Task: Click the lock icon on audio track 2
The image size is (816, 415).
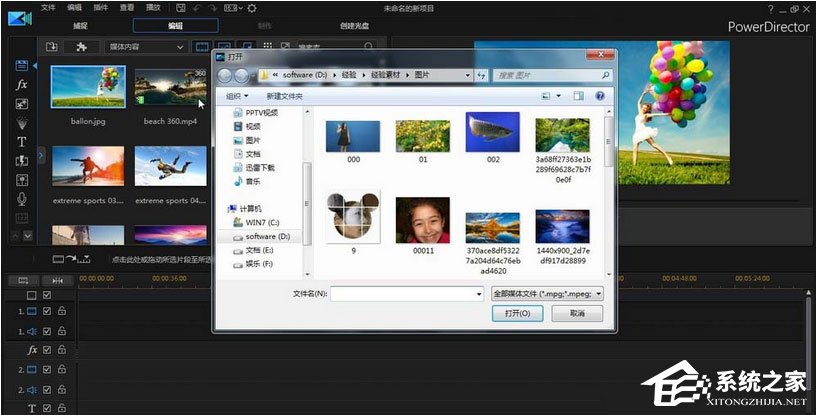Action: [62, 389]
